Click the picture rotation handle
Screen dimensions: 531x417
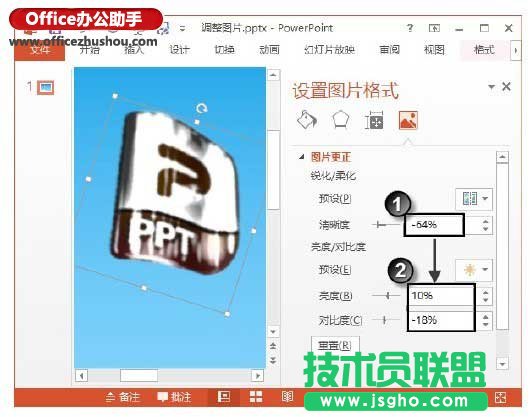point(201,108)
